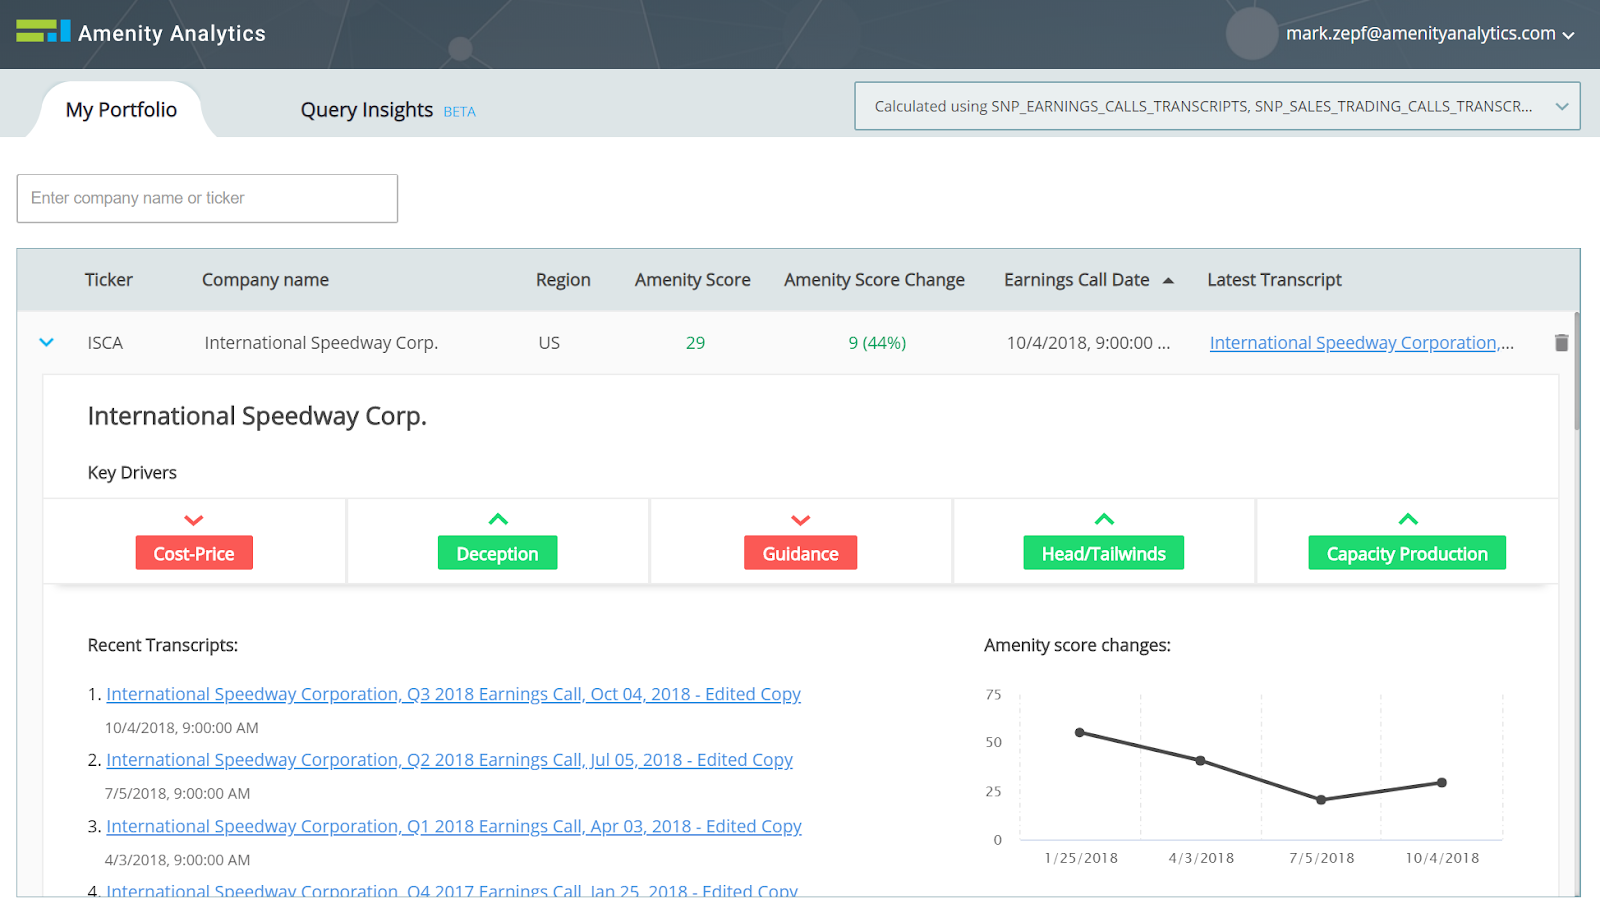Open Q1 2018 Earnings Call transcript
This screenshot has height=908, width=1600.
[x=454, y=826]
